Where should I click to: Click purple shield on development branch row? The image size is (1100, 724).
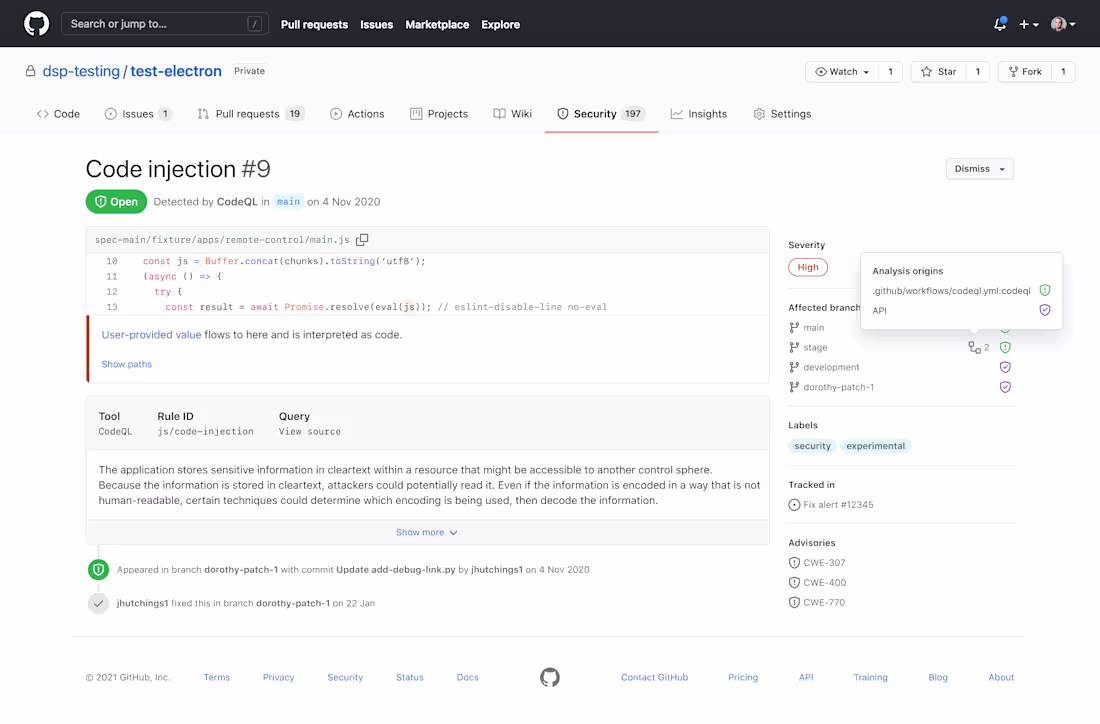click(1005, 367)
